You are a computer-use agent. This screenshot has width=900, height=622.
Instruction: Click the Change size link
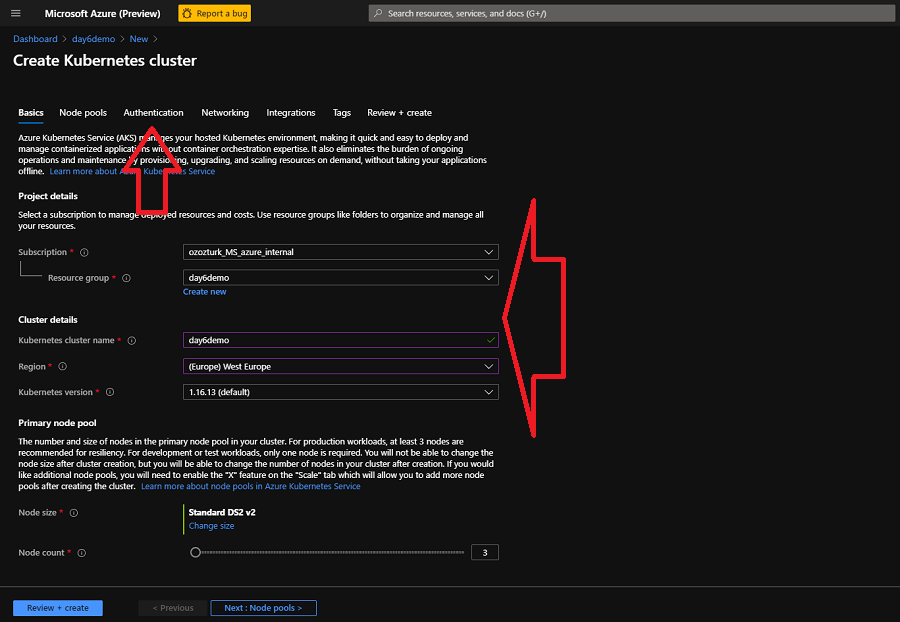click(x=211, y=526)
